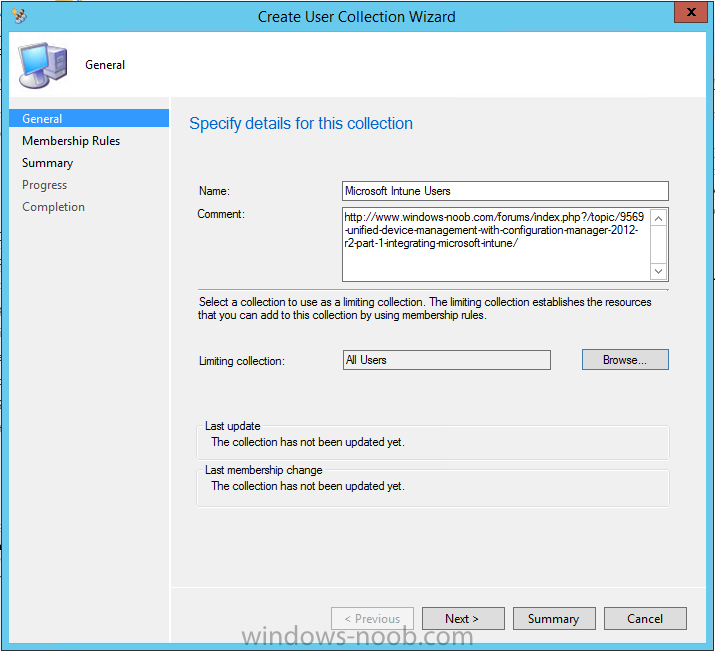Click the Summary button at bottom

click(554, 618)
